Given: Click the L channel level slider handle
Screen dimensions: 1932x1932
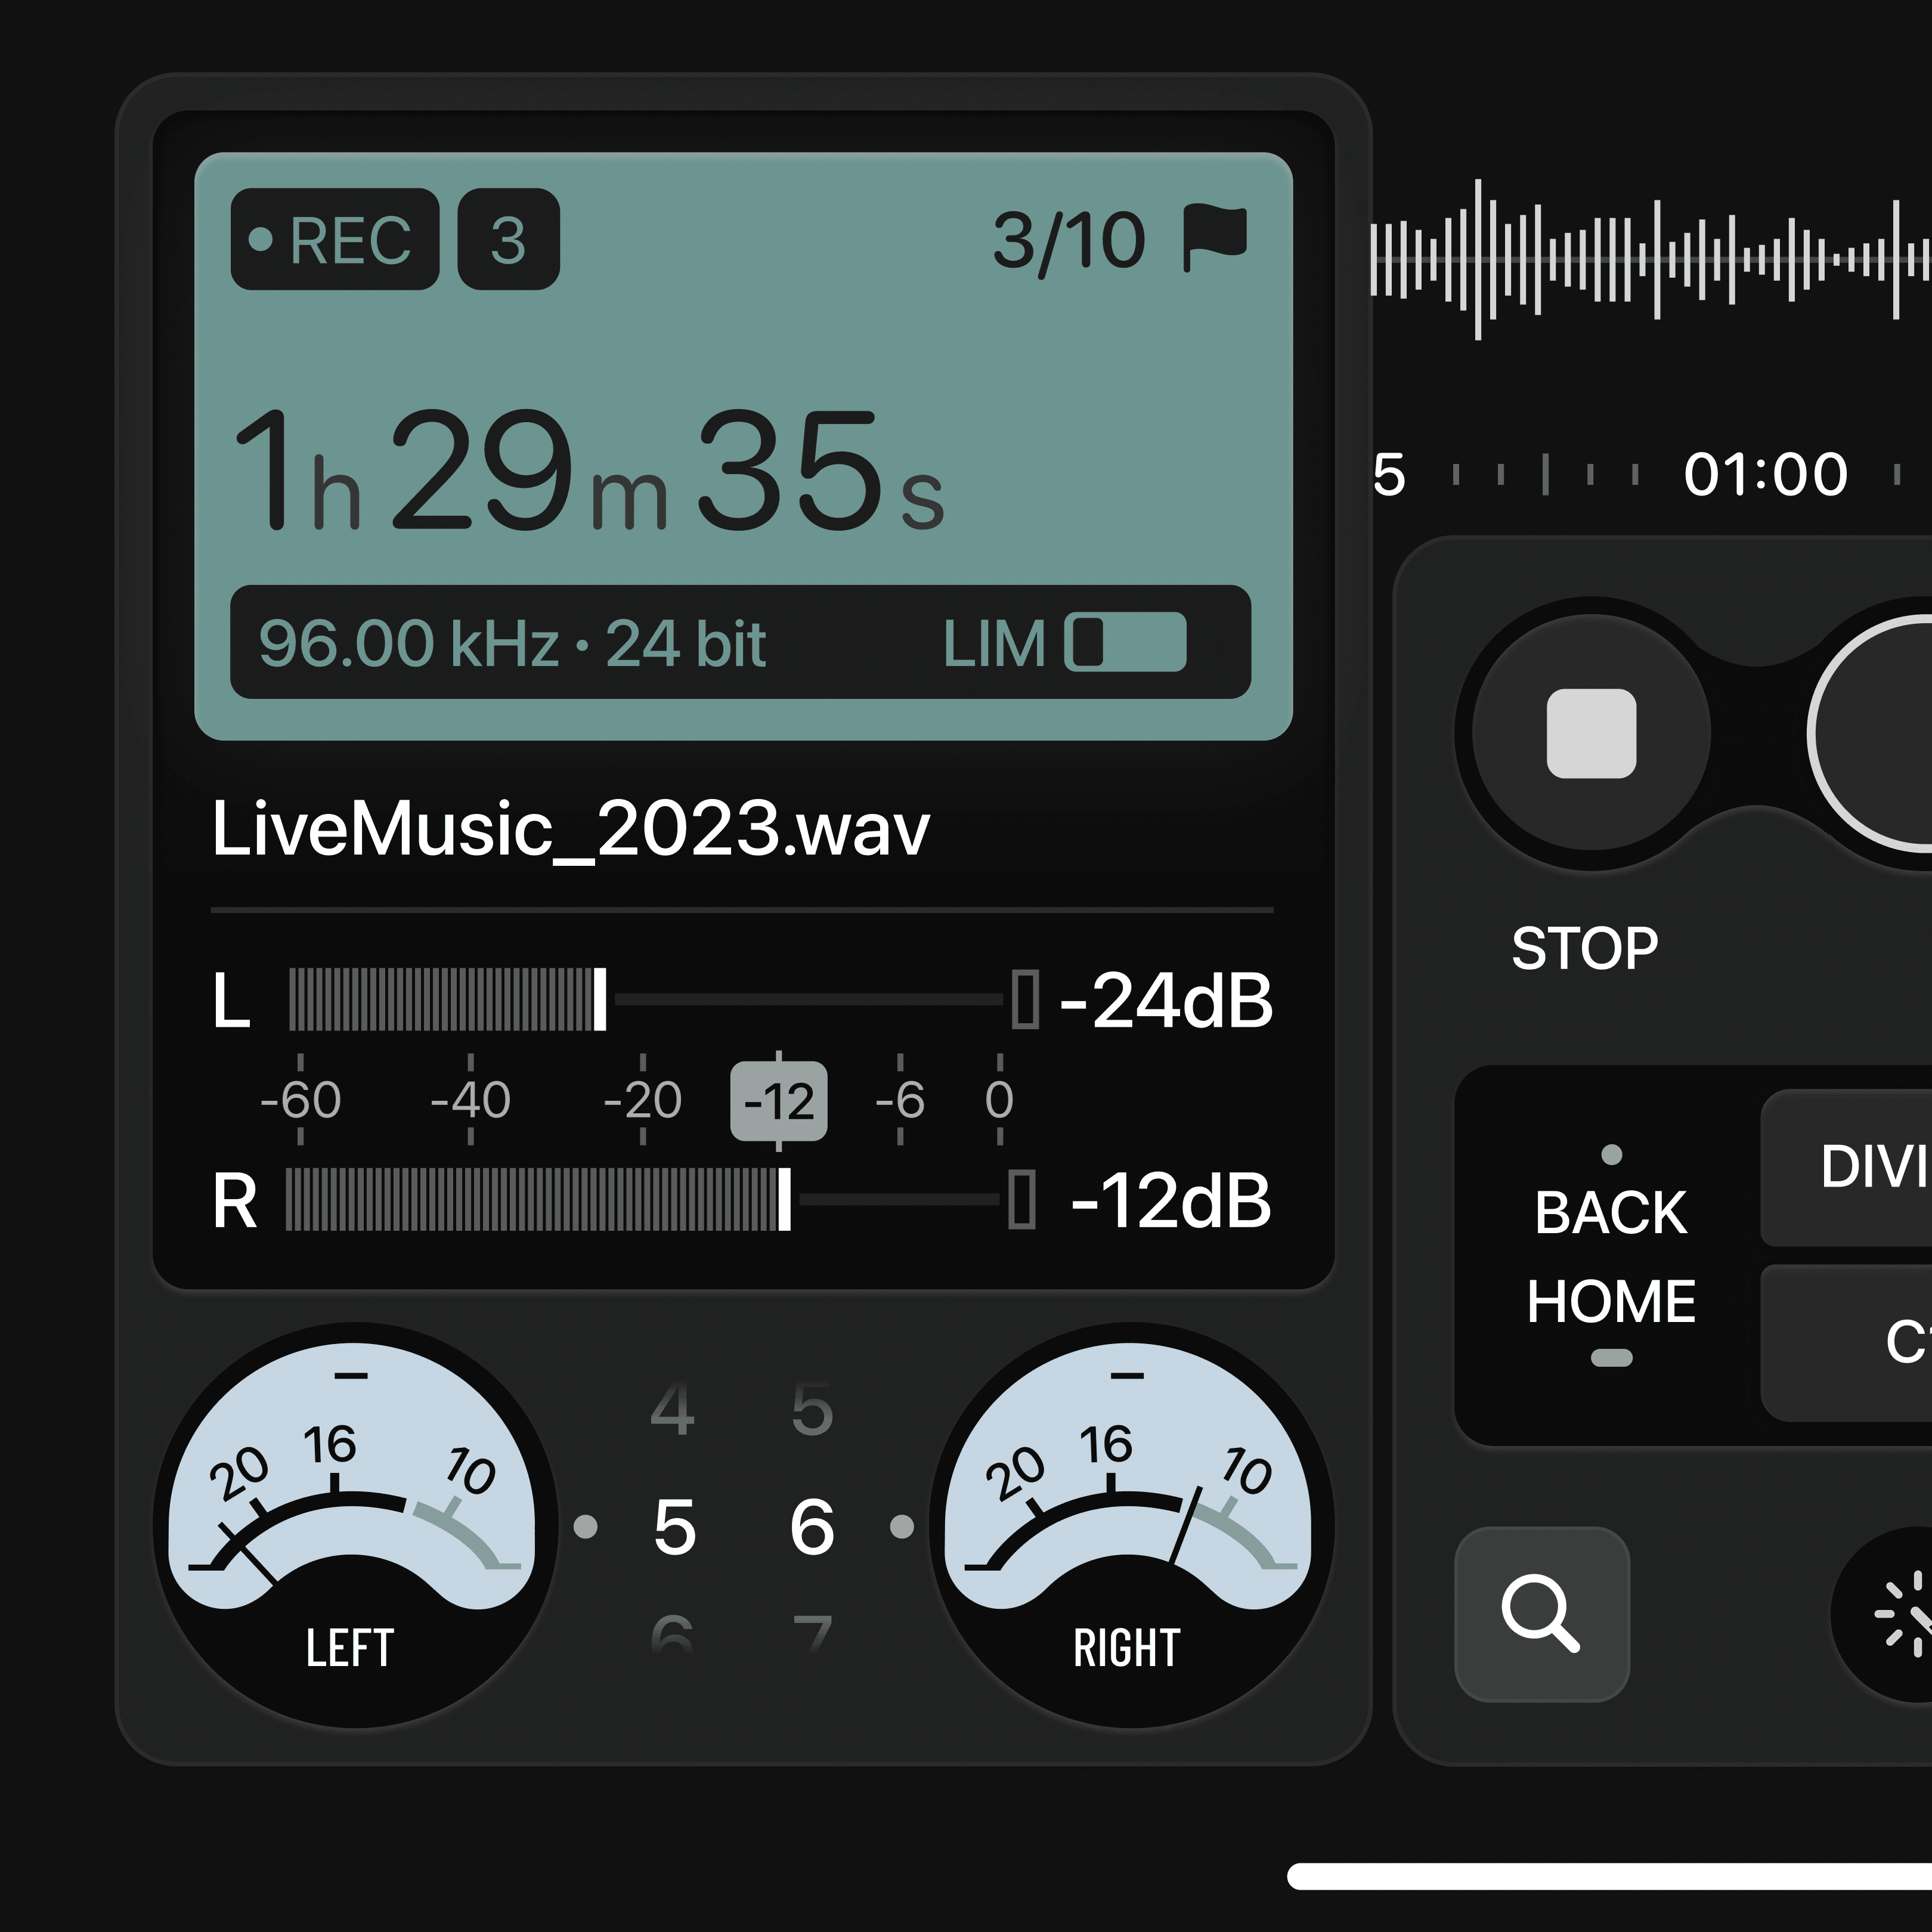Looking at the screenshot, I should click(600, 999).
